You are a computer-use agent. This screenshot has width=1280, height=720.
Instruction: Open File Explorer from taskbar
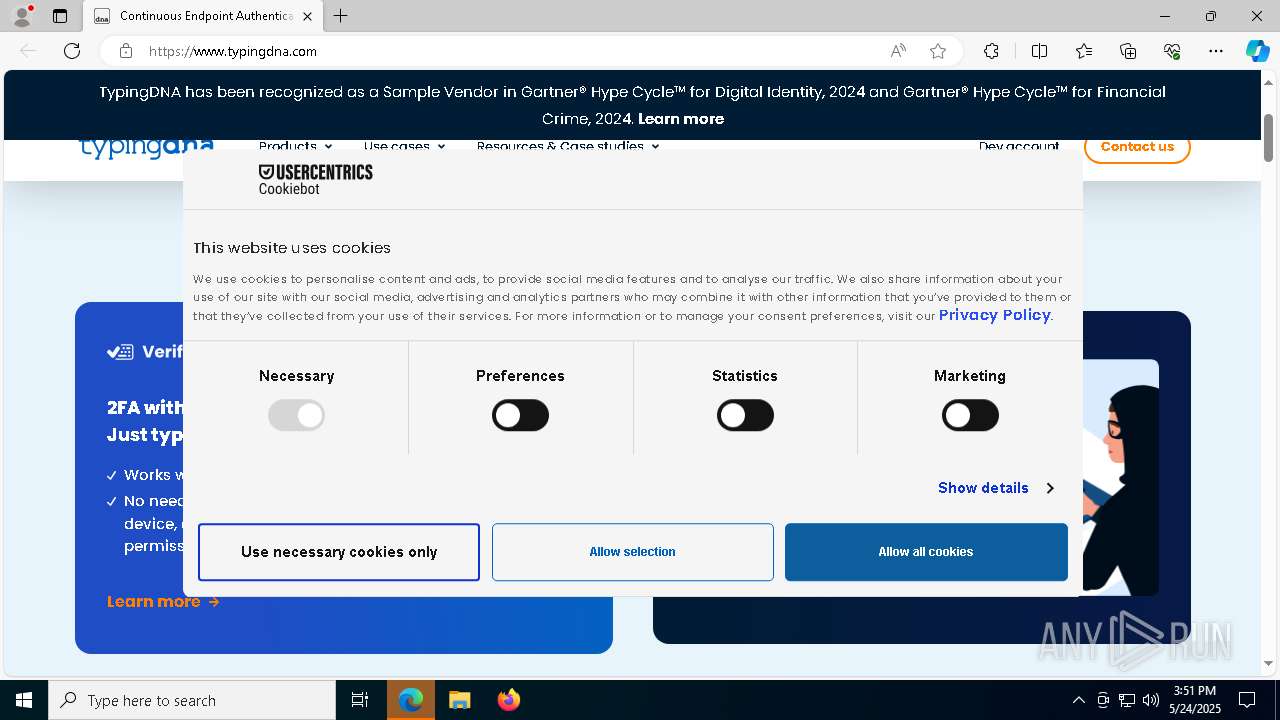(x=459, y=700)
